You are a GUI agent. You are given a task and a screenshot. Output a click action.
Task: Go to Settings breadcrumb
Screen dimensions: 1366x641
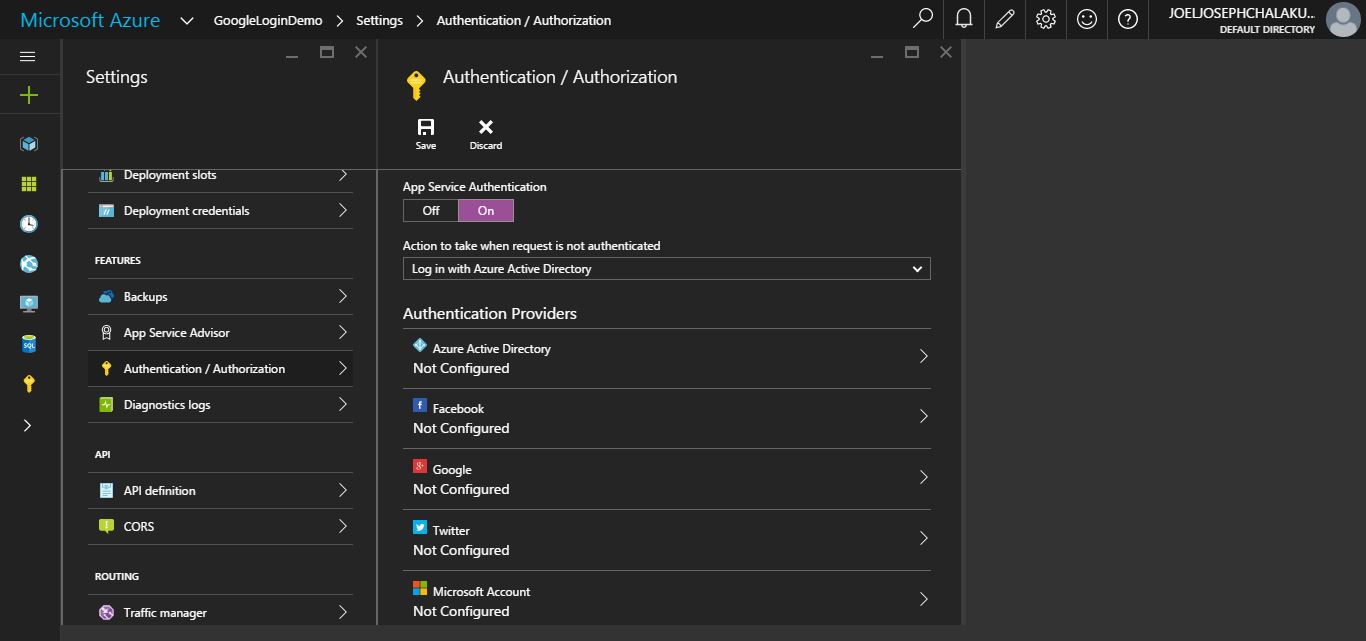click(380, 20)
